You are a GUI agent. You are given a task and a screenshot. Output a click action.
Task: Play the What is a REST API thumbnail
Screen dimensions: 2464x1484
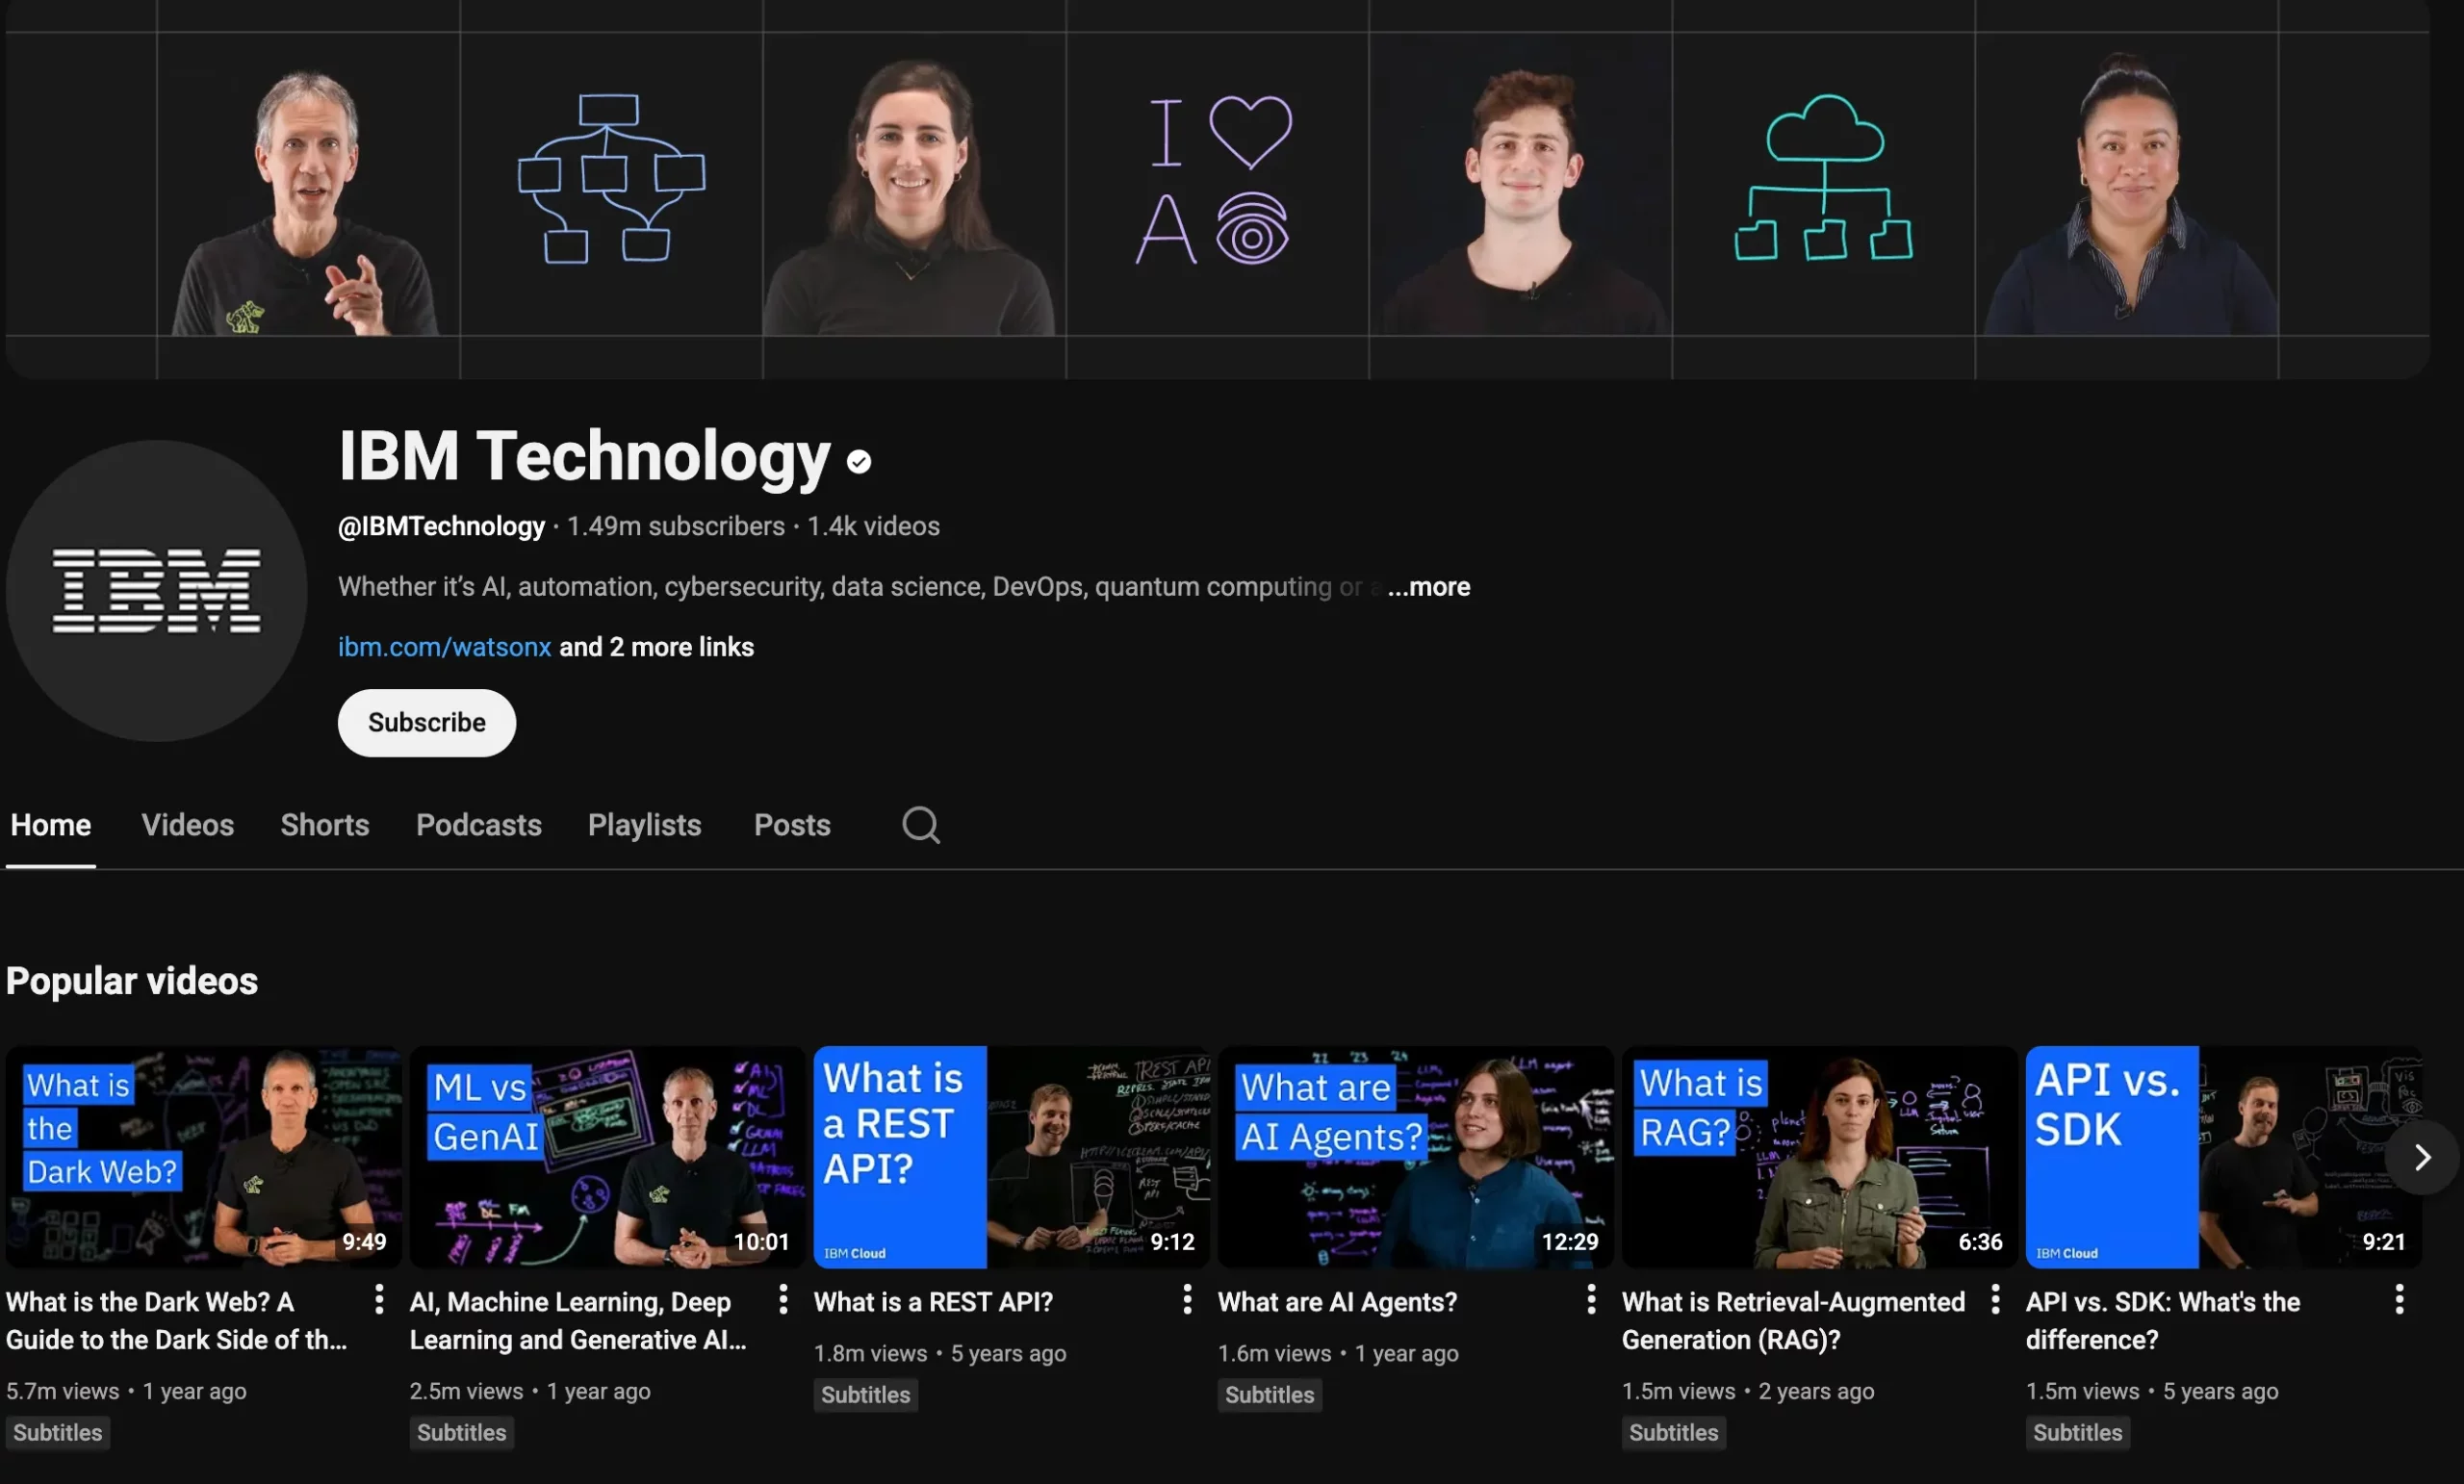point(1010,1156)
